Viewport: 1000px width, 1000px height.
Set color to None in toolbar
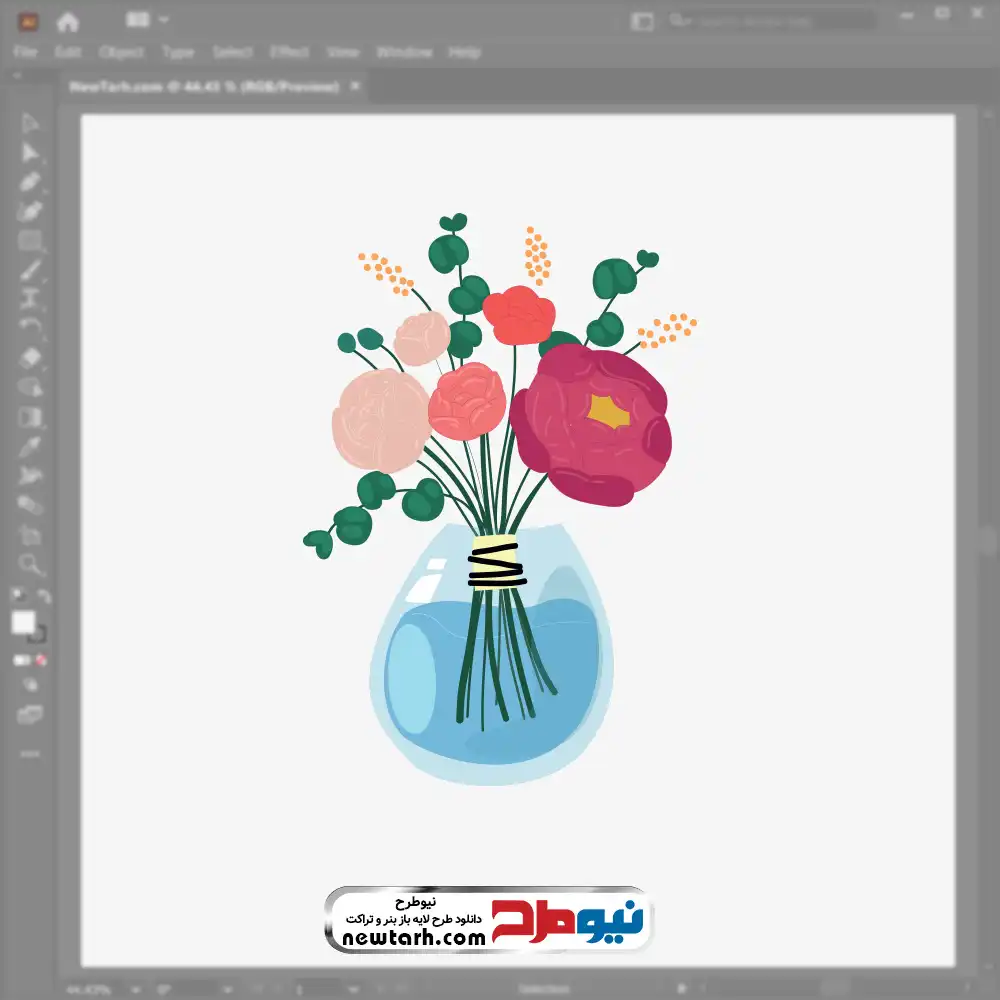pos(42,660)
